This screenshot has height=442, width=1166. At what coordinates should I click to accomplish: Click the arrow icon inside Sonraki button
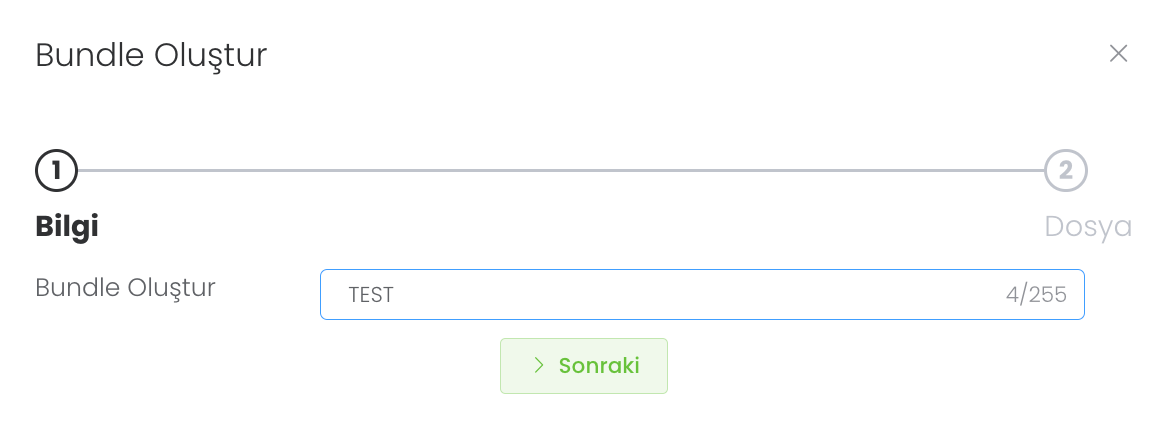click(538, 365)
